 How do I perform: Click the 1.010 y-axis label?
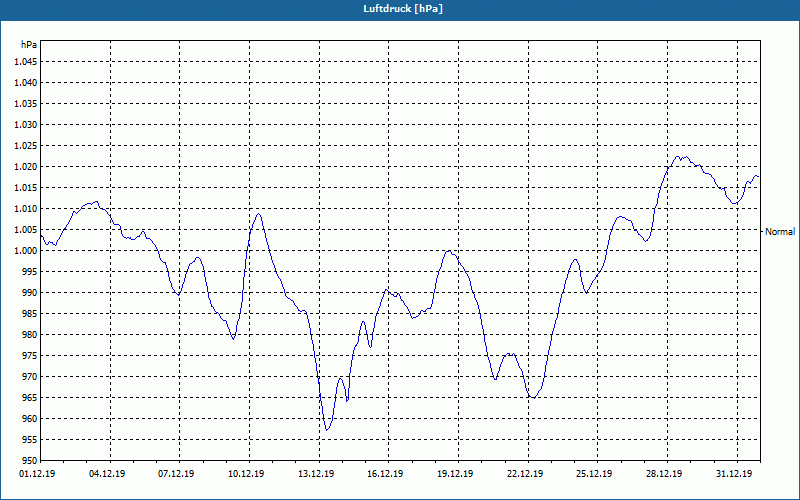point(25,209)
